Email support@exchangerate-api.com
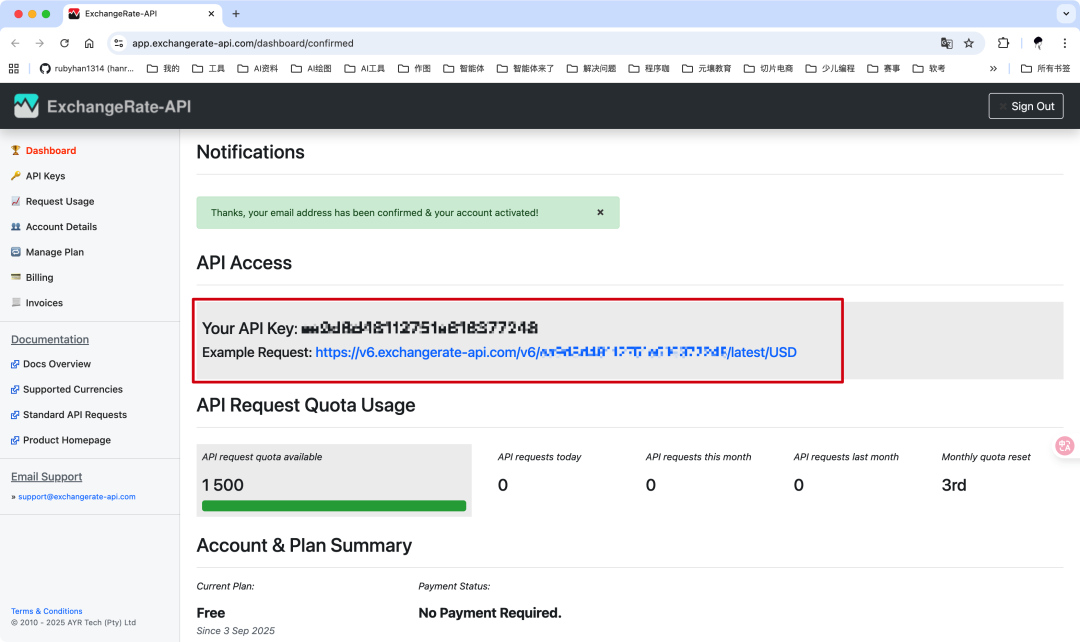The image size is (1080, 642). [x=76, y=497]
